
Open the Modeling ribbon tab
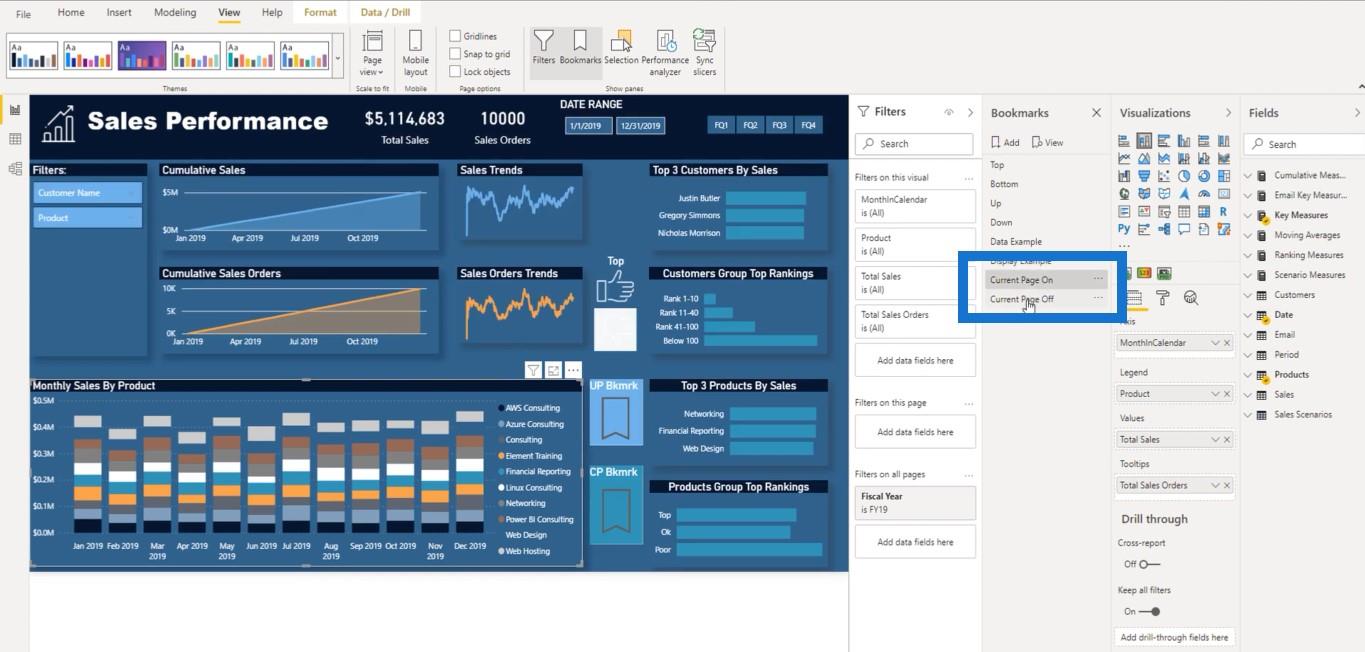[x=175, y=13]
